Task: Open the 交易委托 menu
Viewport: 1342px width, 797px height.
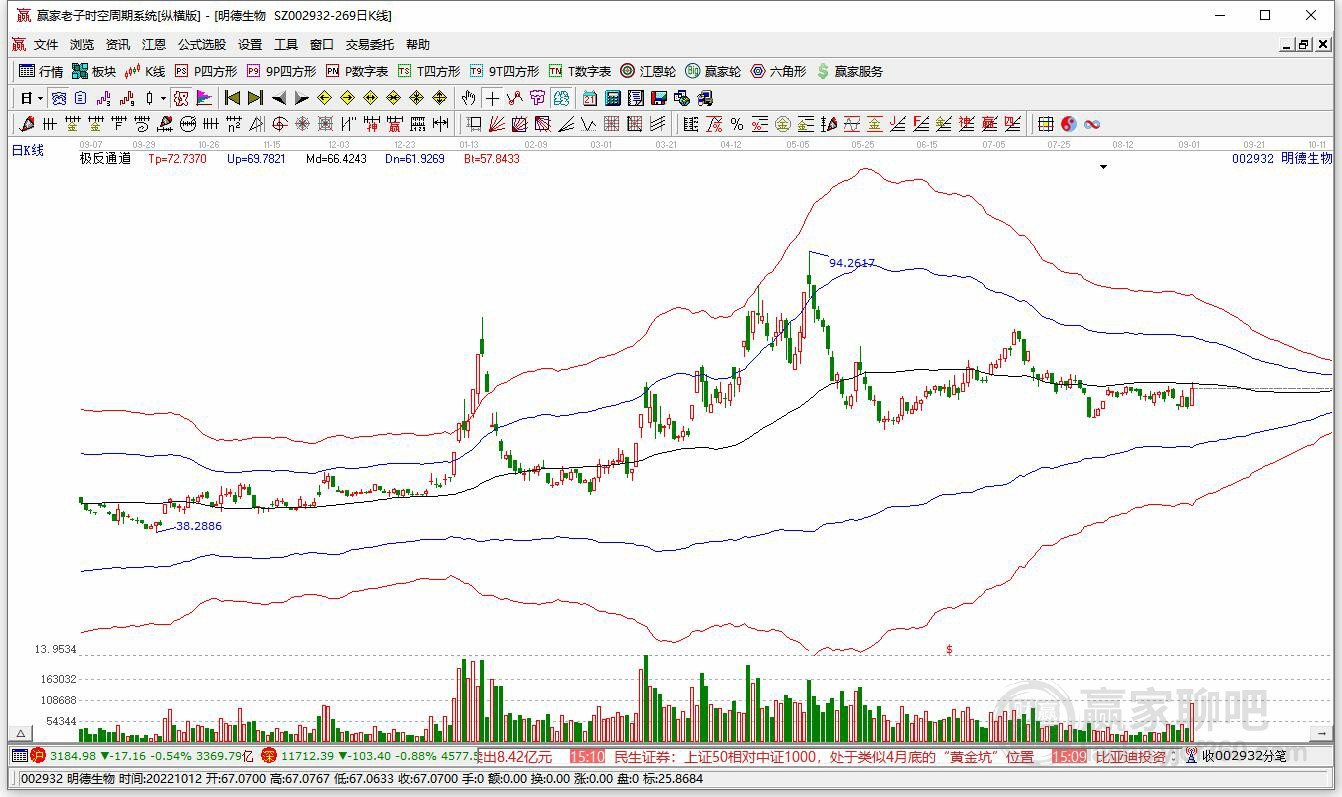Action: click(370, 45)
